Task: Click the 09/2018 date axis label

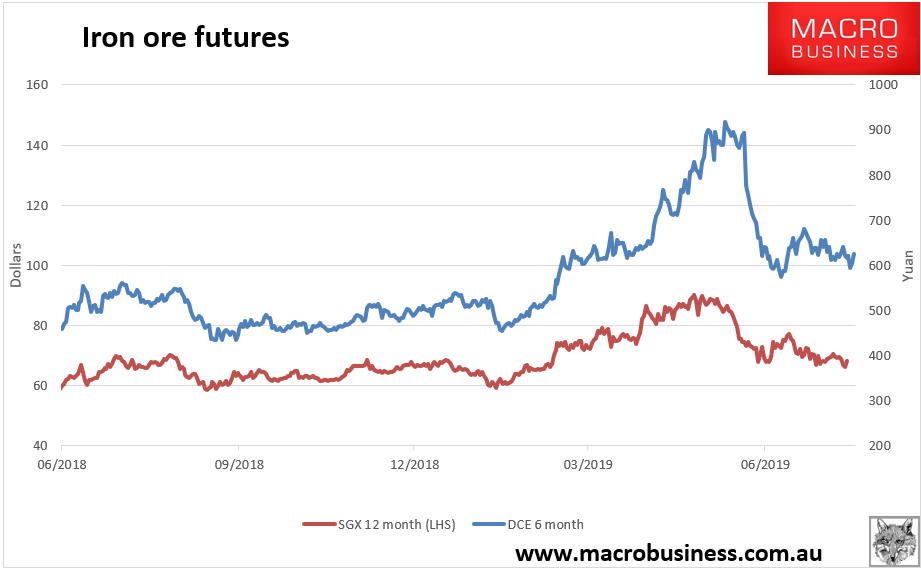Action: 238,464
